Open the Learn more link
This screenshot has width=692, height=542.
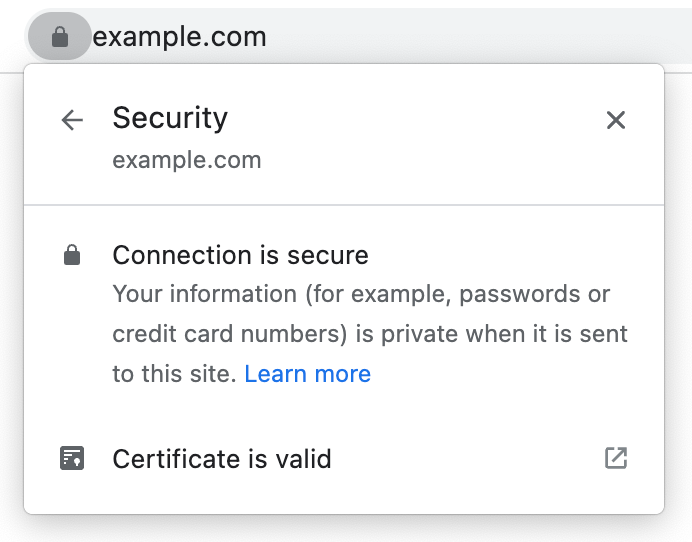[x=307, y=374]
